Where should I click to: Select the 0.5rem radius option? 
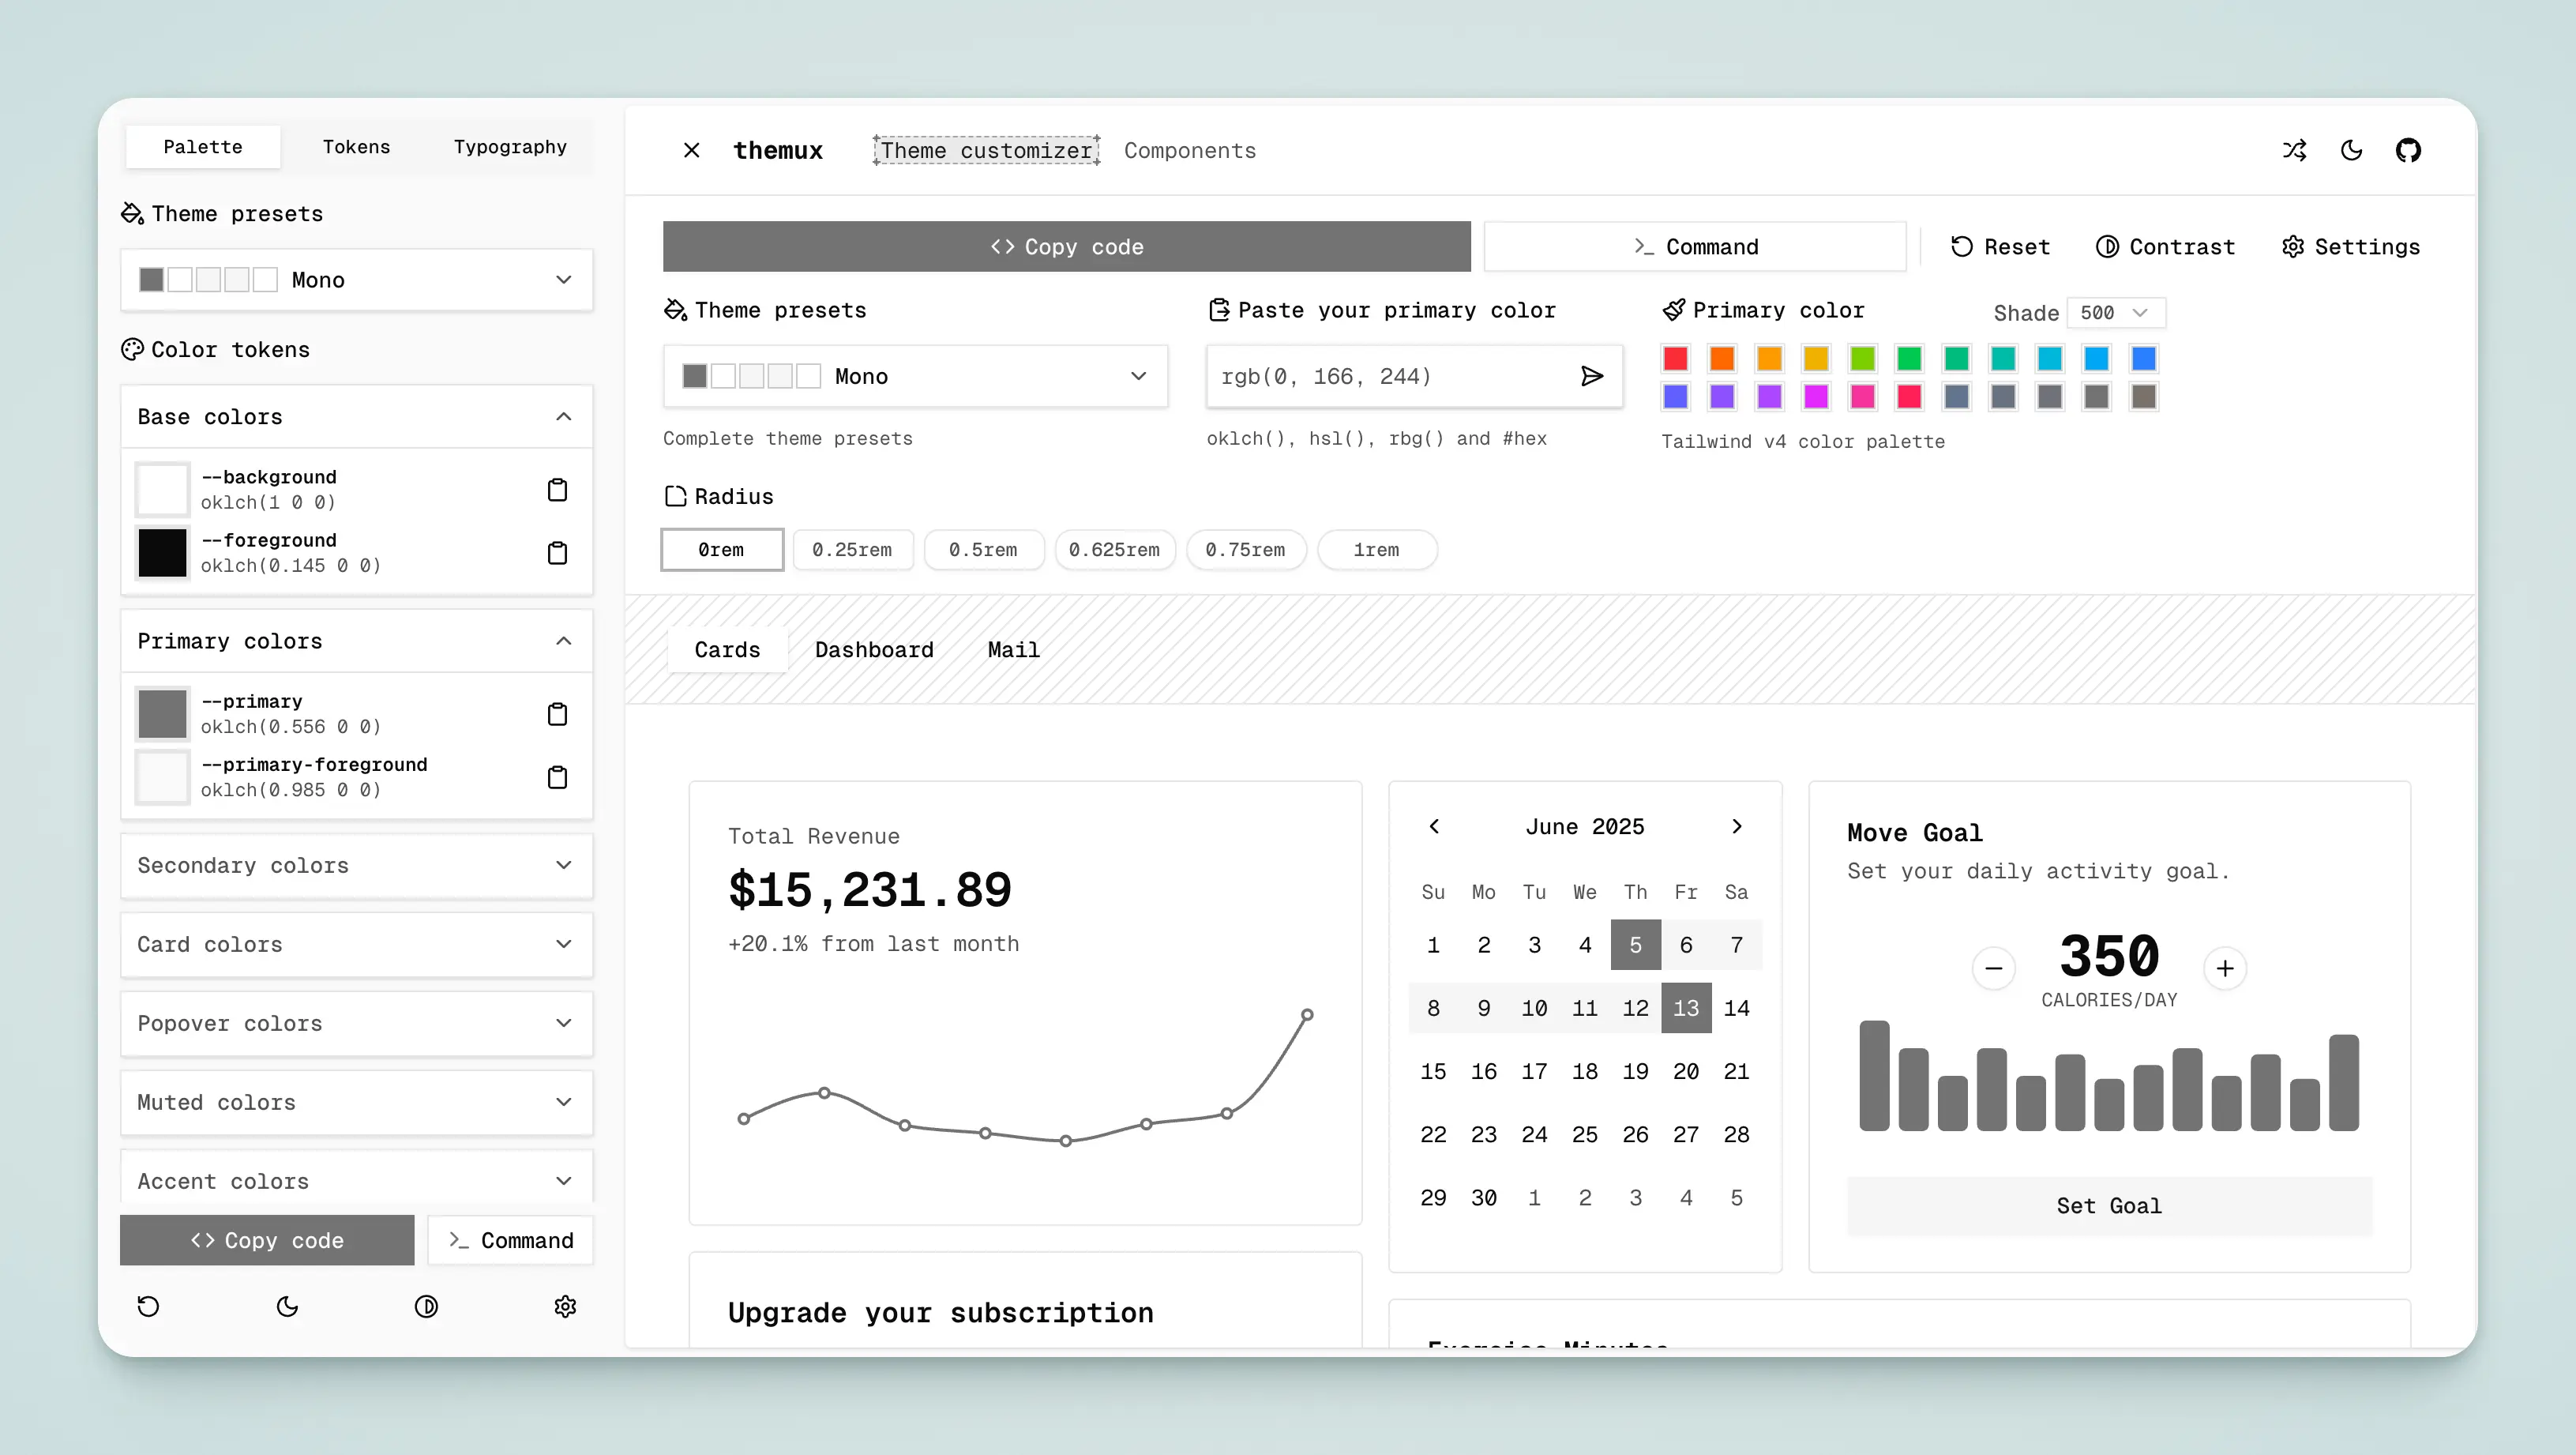[x=984, y=550]
